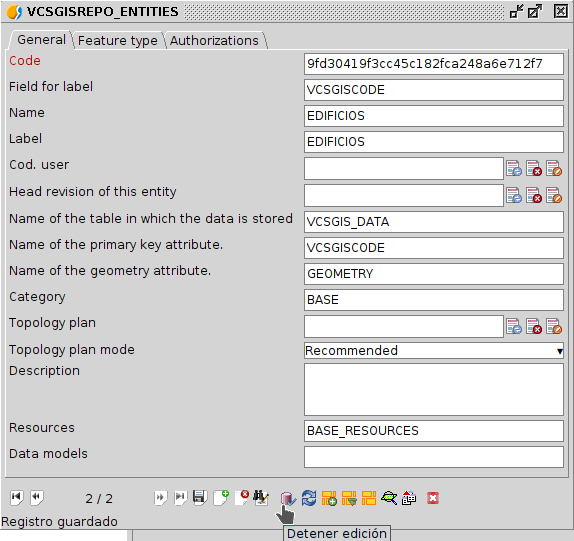
Task: Clear the Cod. user value
Action: click(x=534, y=168)
